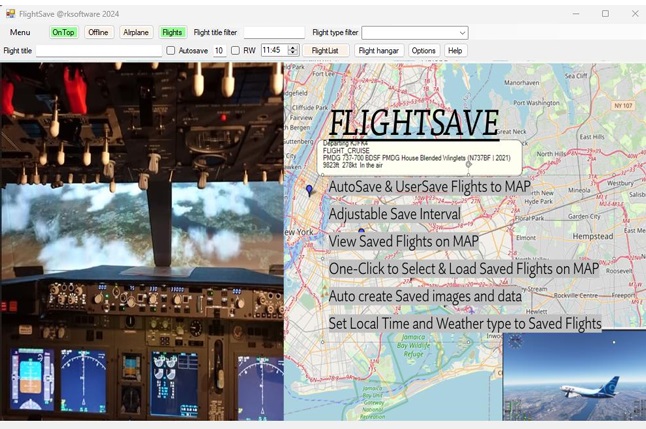Image resolution: width=646 pixels, height=429 pixels.
Task: Click the FLIGHT_CRUISE flight info tooltip
Action: tap(419, 158)
